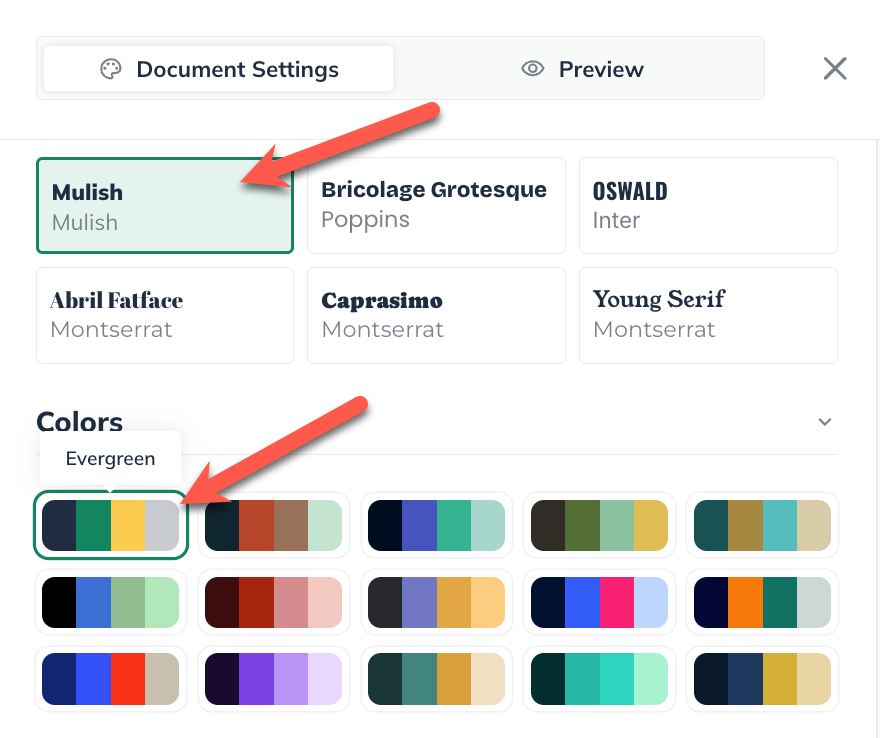This screenshot has width=880, height=738.
Task: Click the Evergreen tooltip label
Action: (x=110, y=458)
